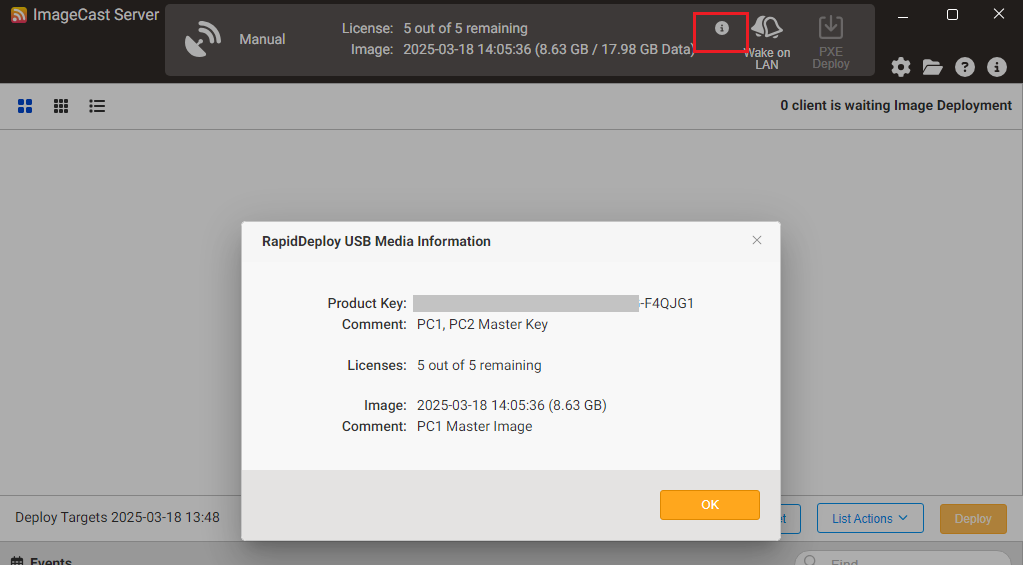Screen dimensions: 1023x565
Task: Click the product key ending F4QJG1
Action: tap(553, 303)
